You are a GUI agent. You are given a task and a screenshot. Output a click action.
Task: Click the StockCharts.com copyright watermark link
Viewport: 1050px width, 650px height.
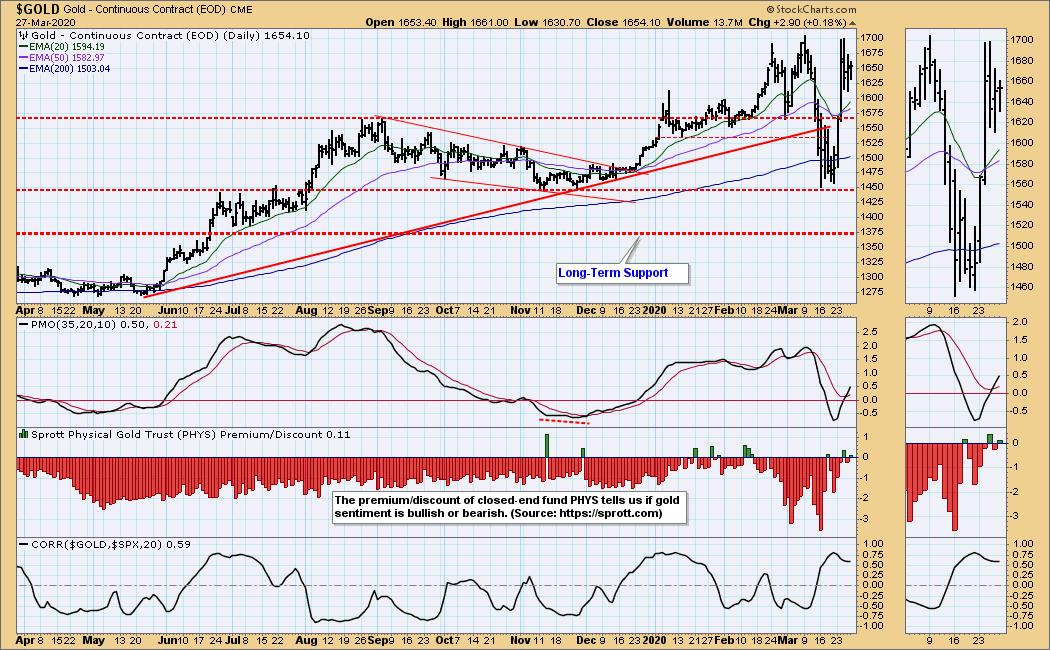[x=811, y=9]
